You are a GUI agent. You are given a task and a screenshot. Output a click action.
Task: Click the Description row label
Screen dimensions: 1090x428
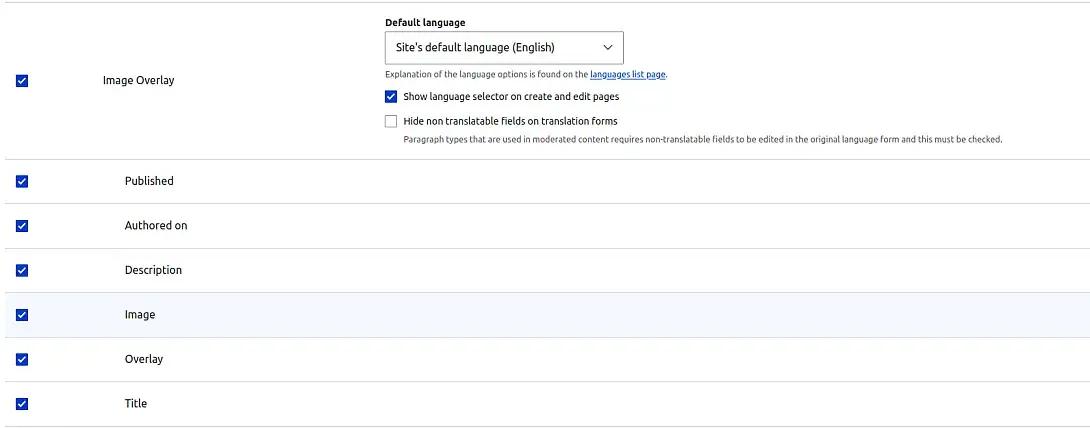(153, 270)
